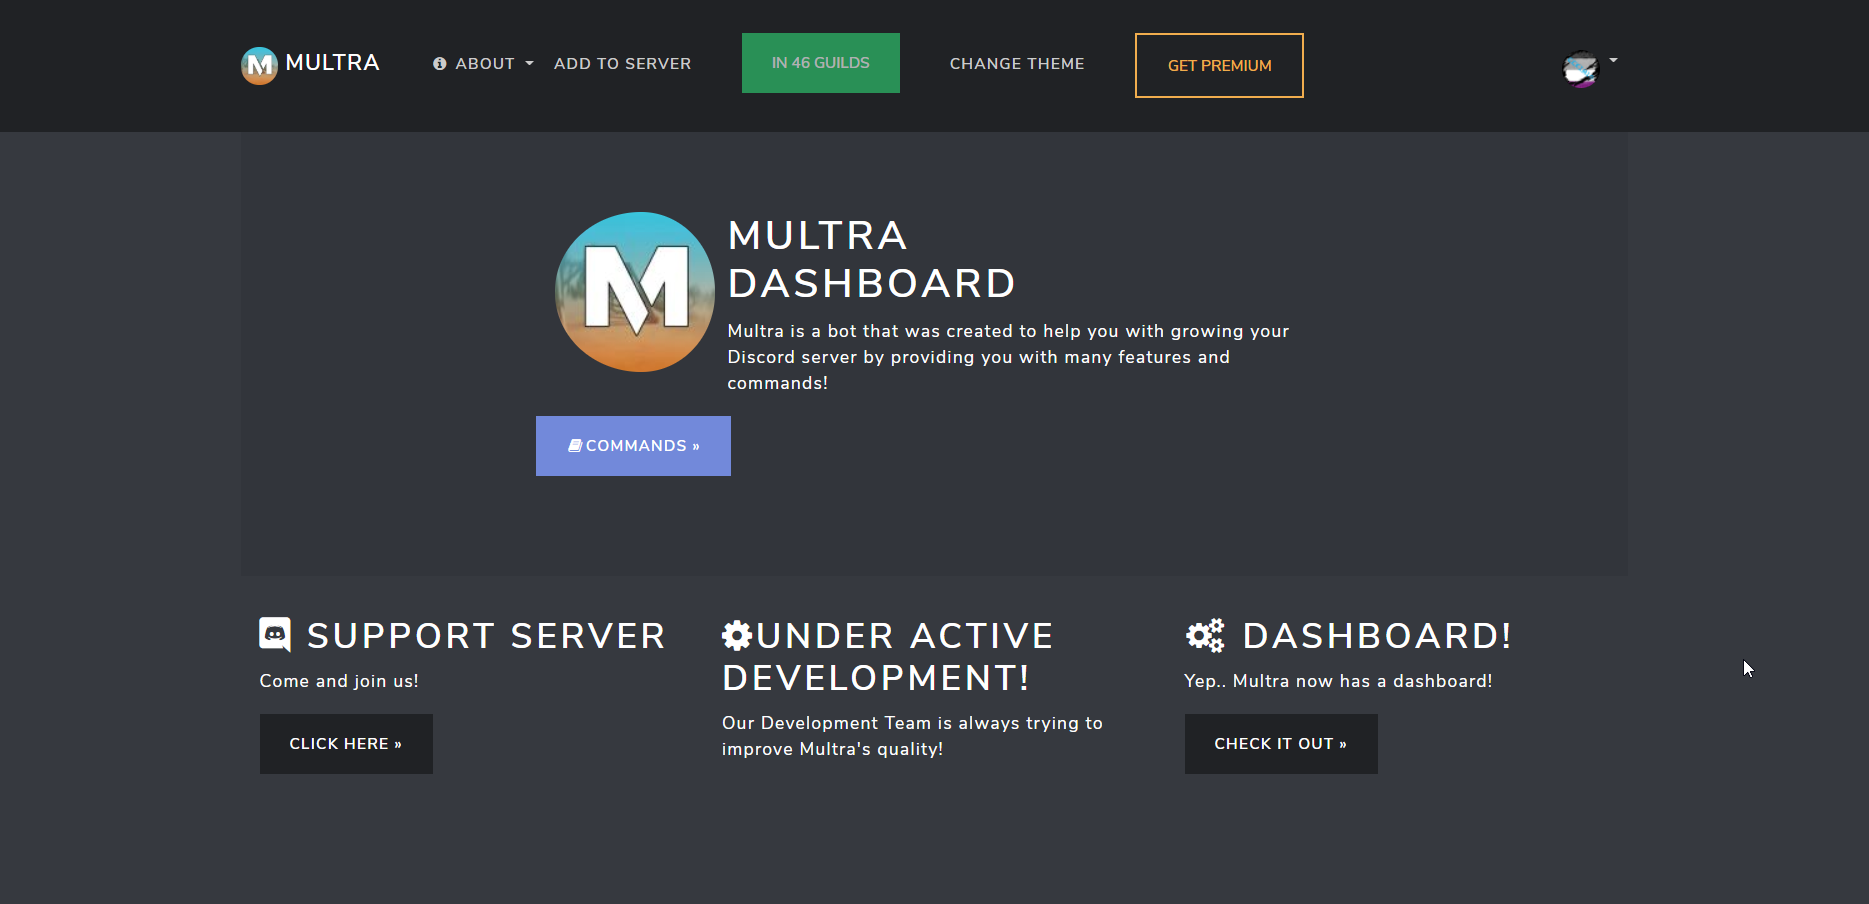Open Add To Server link
Image resolution: width=1869 pixels, height=904 pixels.
click(x=622, y=64)
